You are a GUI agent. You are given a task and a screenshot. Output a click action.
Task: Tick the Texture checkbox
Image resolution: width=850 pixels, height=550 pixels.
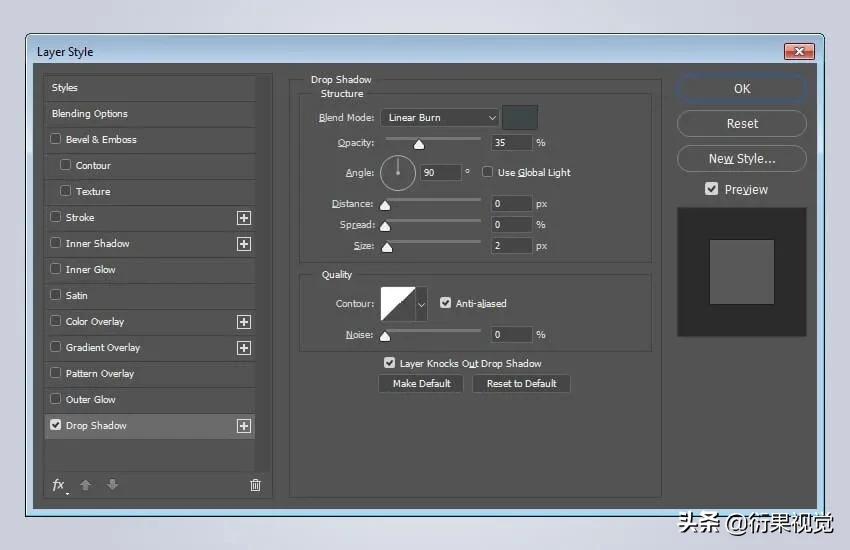coord(66,191)
